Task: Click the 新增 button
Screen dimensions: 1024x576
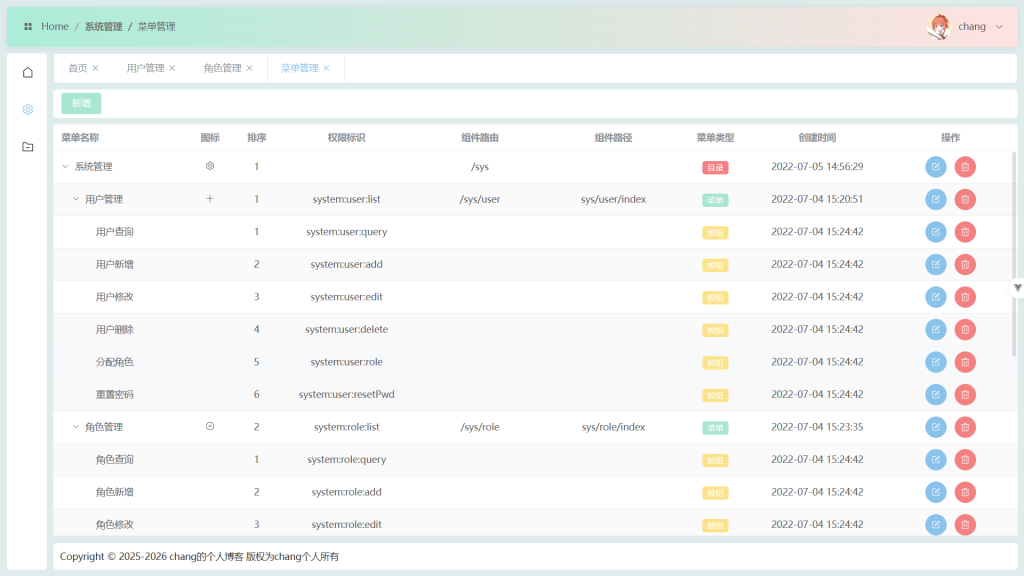Action: coord(81,103)
